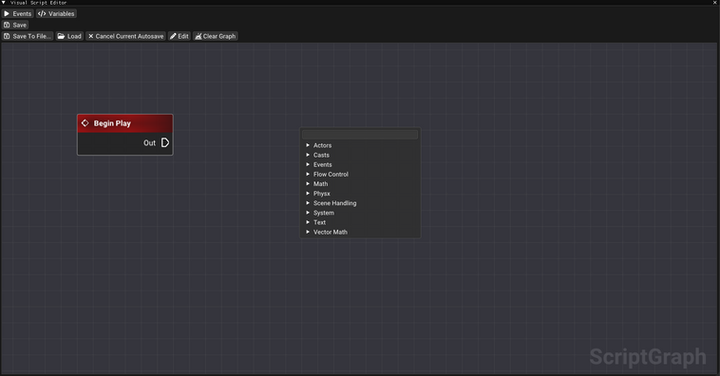Select Vector Math in node menu
The image size is (720, 376).
(330, 232)
